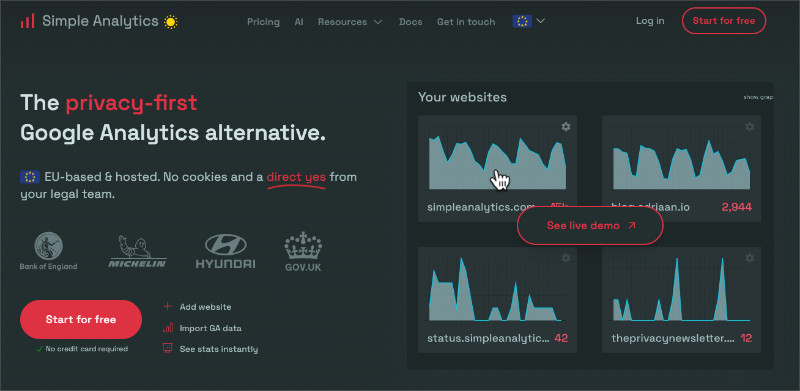Open Get in touch page
Screen dimensions: 800x391
466,22
